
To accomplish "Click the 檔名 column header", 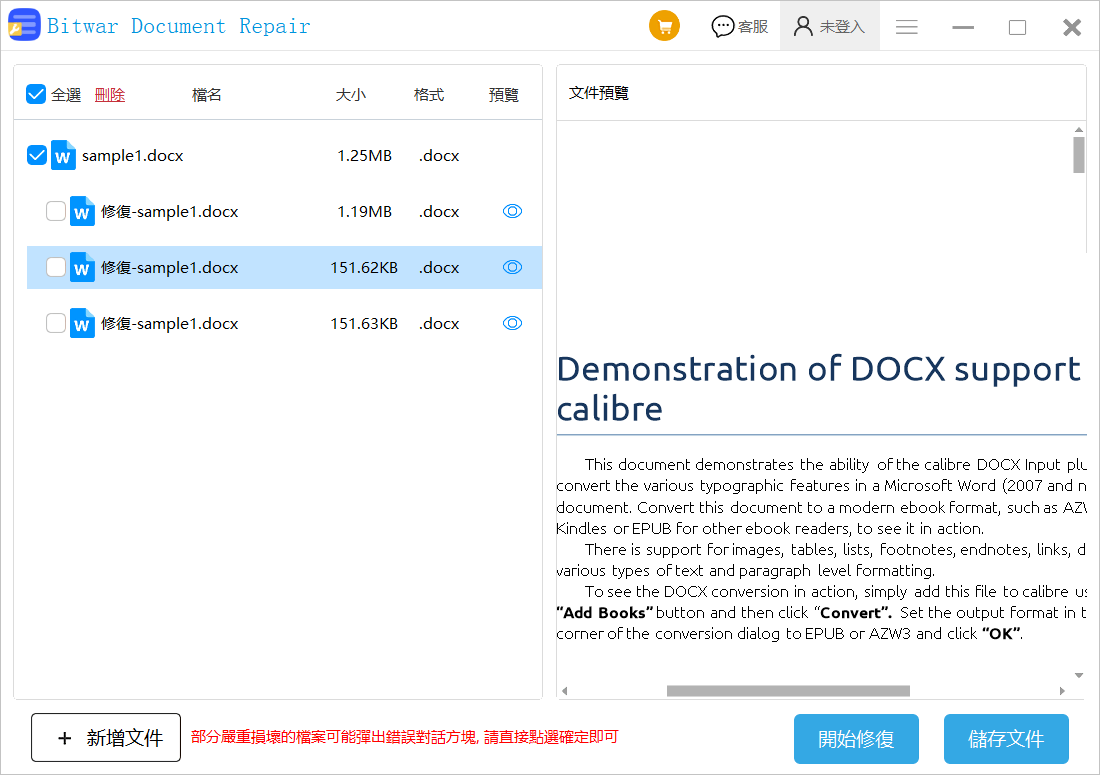I will coord(206,95).
